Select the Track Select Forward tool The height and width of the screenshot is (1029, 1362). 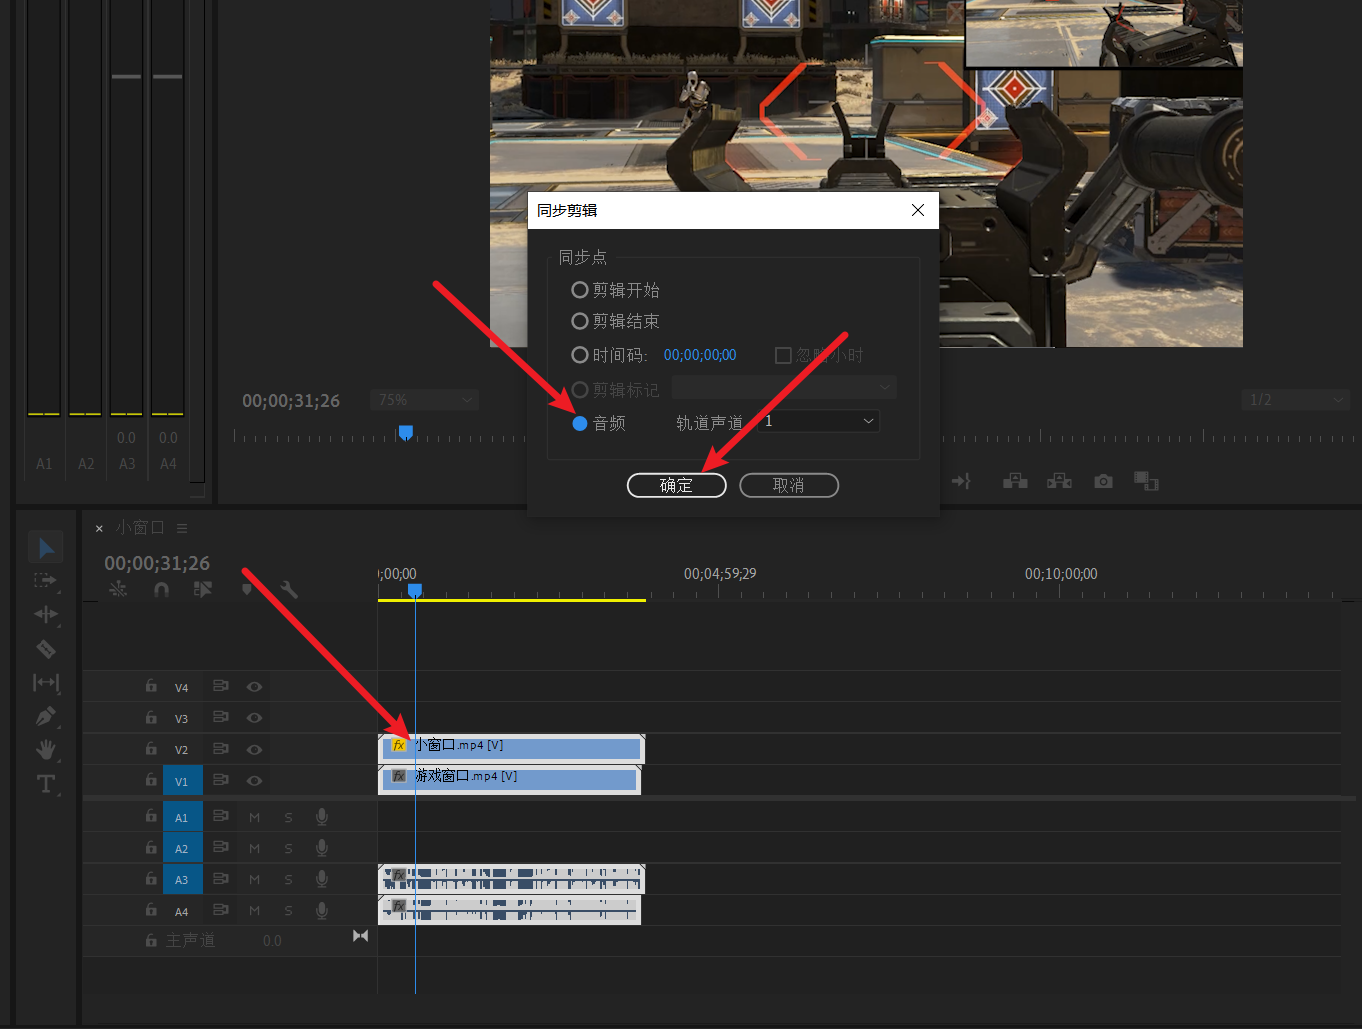coord(46,581)
